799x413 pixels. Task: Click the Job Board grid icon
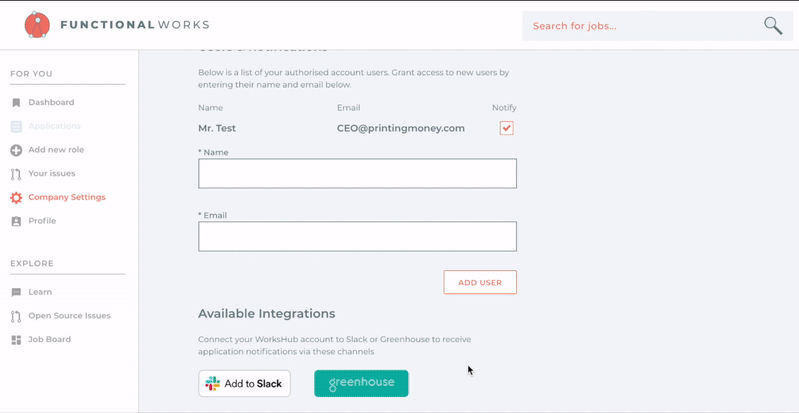[x=16, y=340]
